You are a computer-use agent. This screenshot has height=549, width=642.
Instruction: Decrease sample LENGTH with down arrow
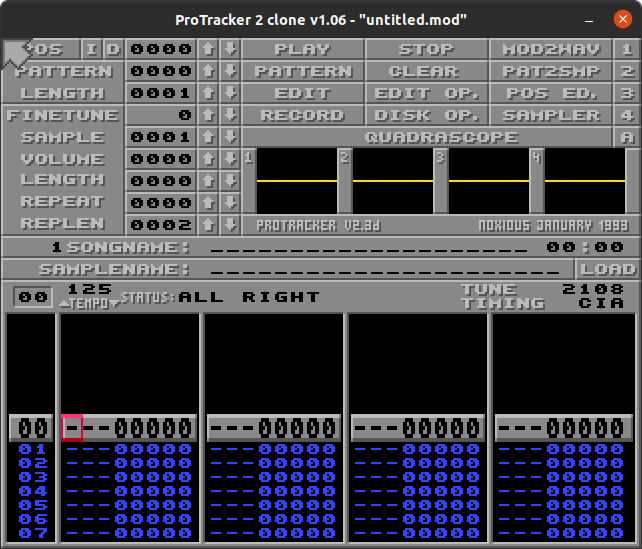tap(230, 181)
